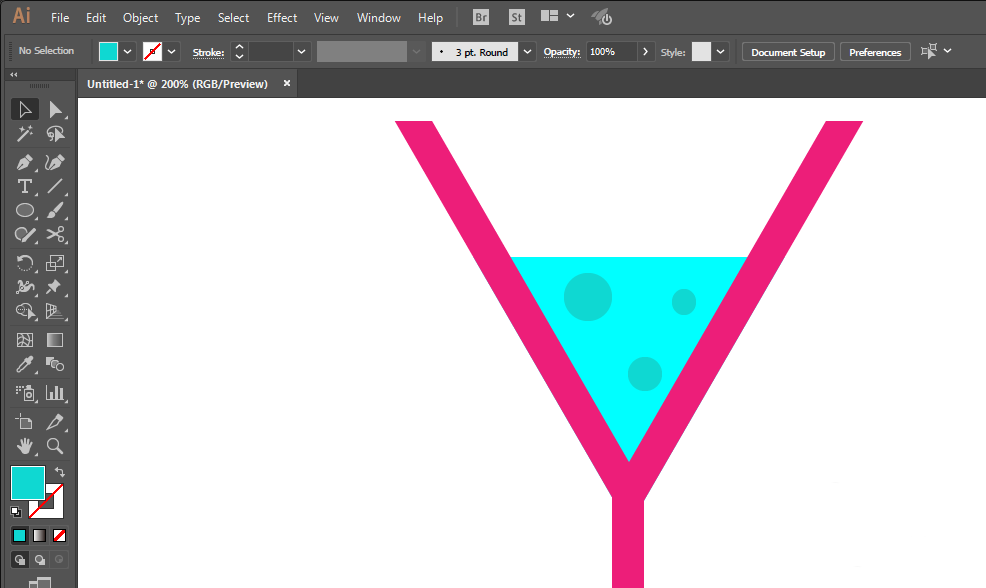Switch paint mode to Gradient
The width and height of the screenshot is (986, 588).
pos(40,536)
